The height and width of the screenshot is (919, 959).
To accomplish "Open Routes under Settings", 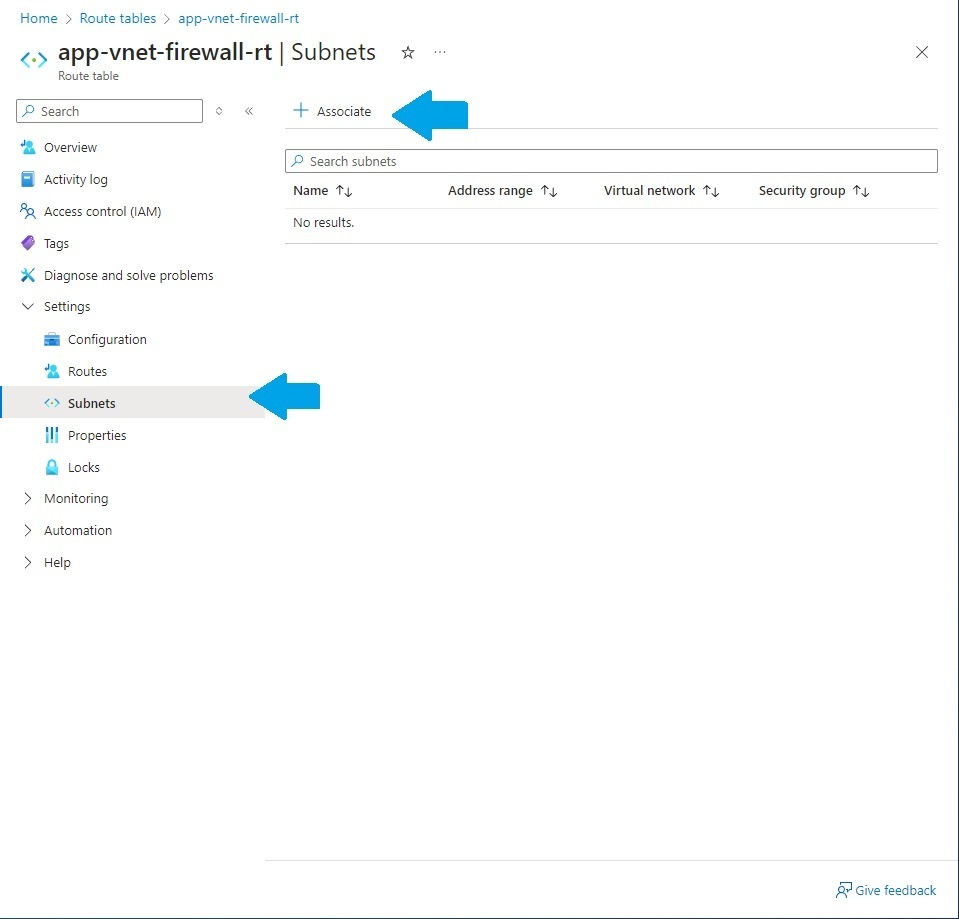I will click(87, 371).
